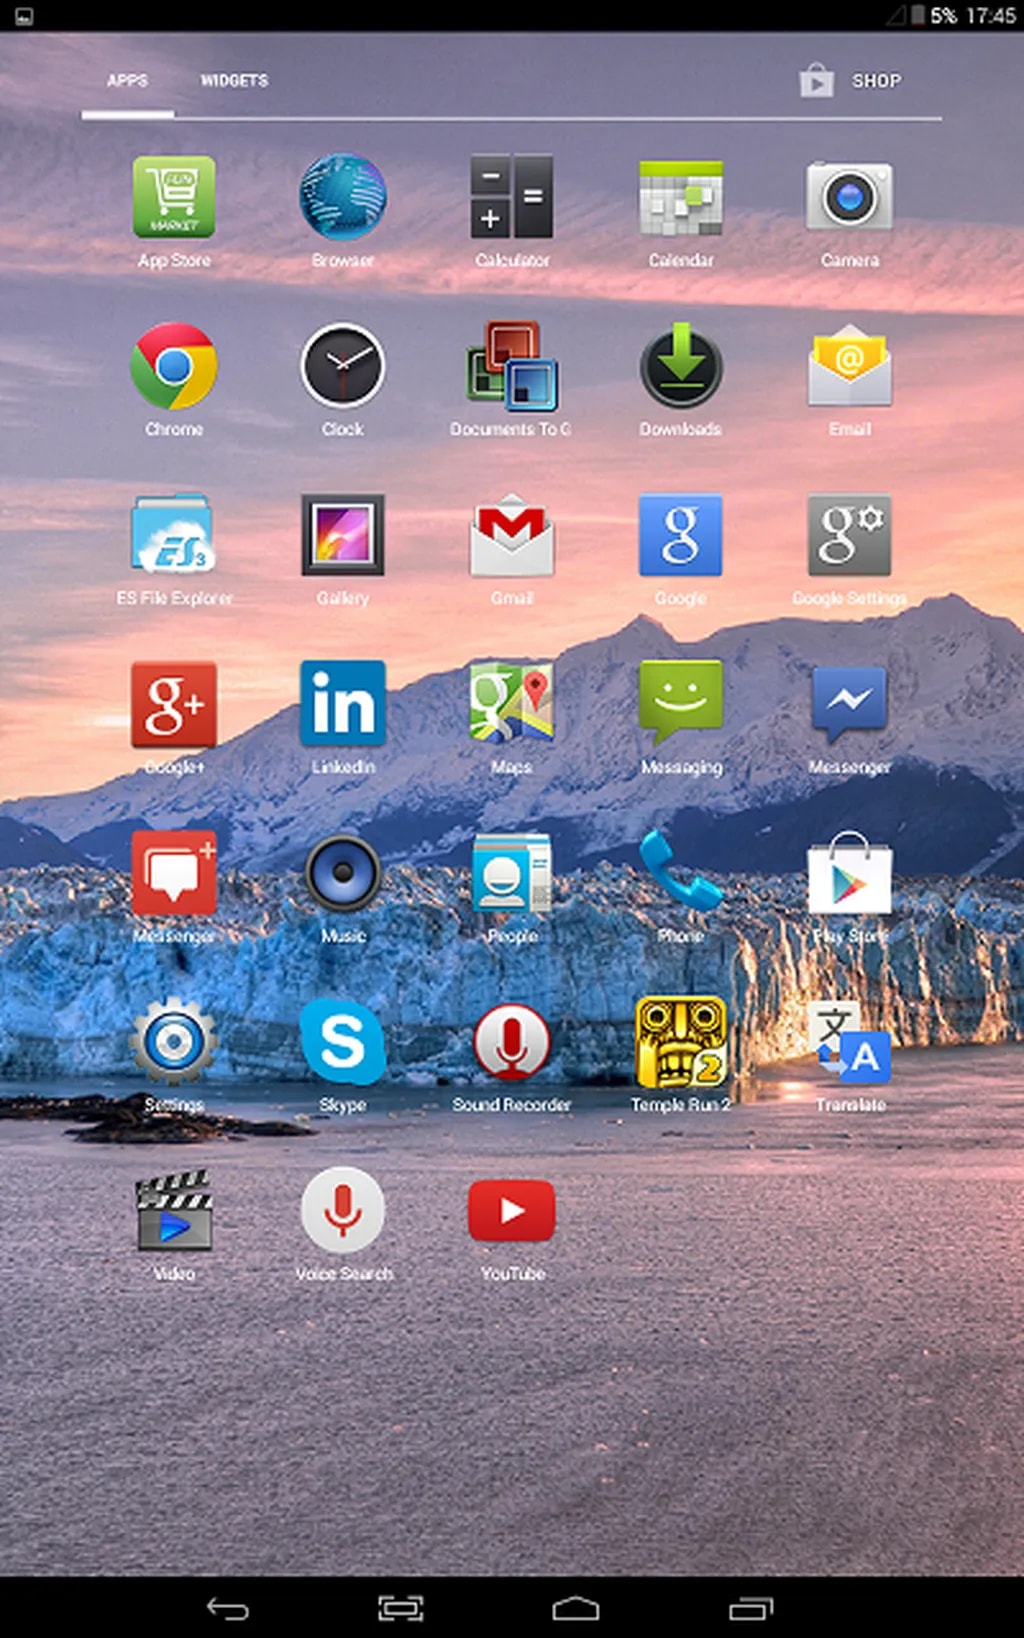Open the Sound Recorder app
The image size is (1024, 1638).
click(512, 1043)
